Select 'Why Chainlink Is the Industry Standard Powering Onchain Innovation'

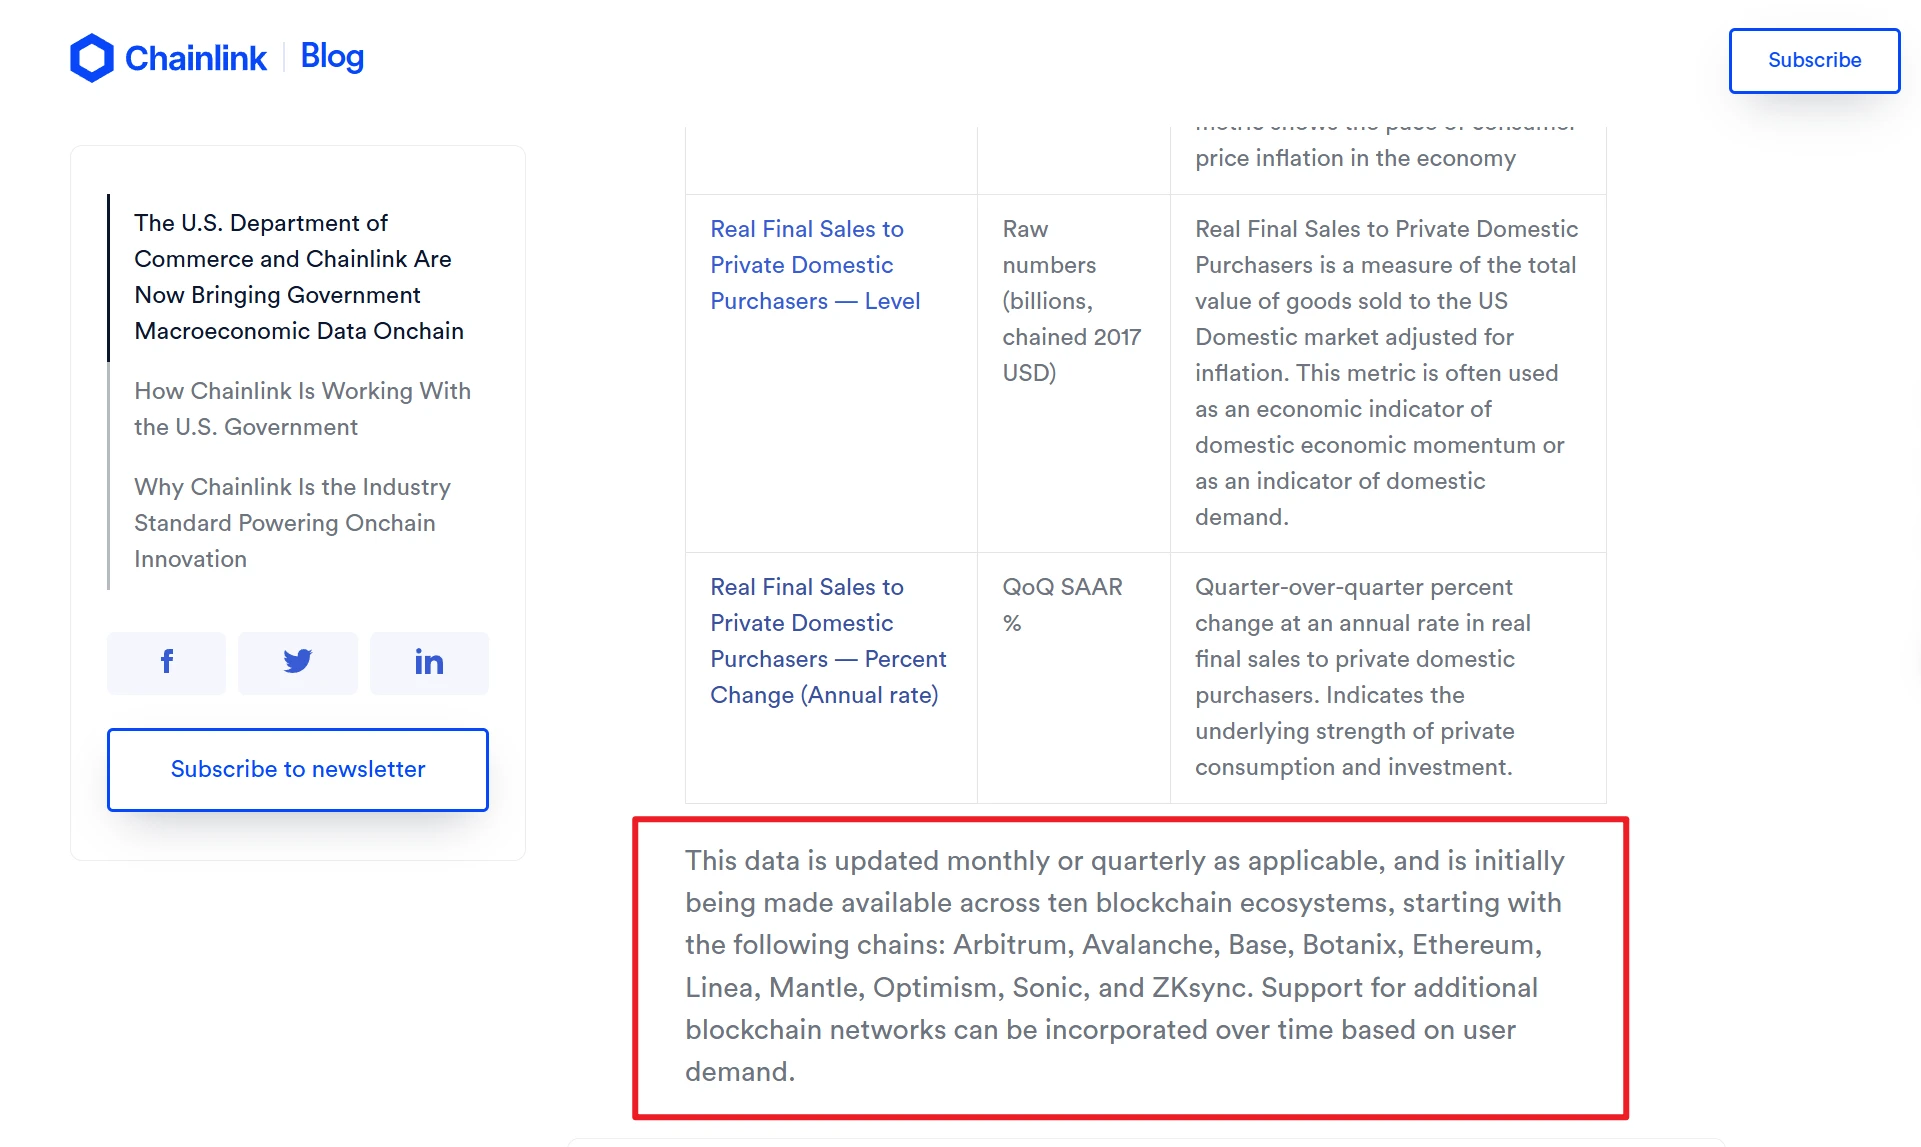pos(292,522)
